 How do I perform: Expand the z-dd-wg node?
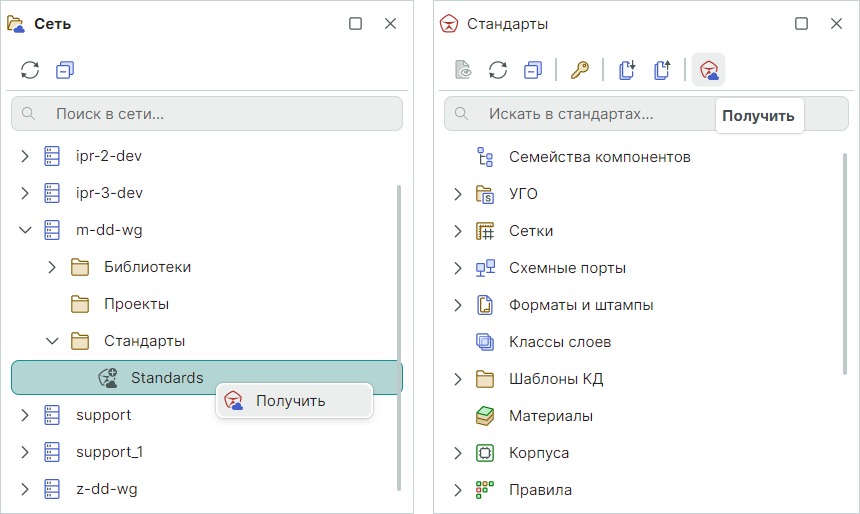click(x=25, y=489)
